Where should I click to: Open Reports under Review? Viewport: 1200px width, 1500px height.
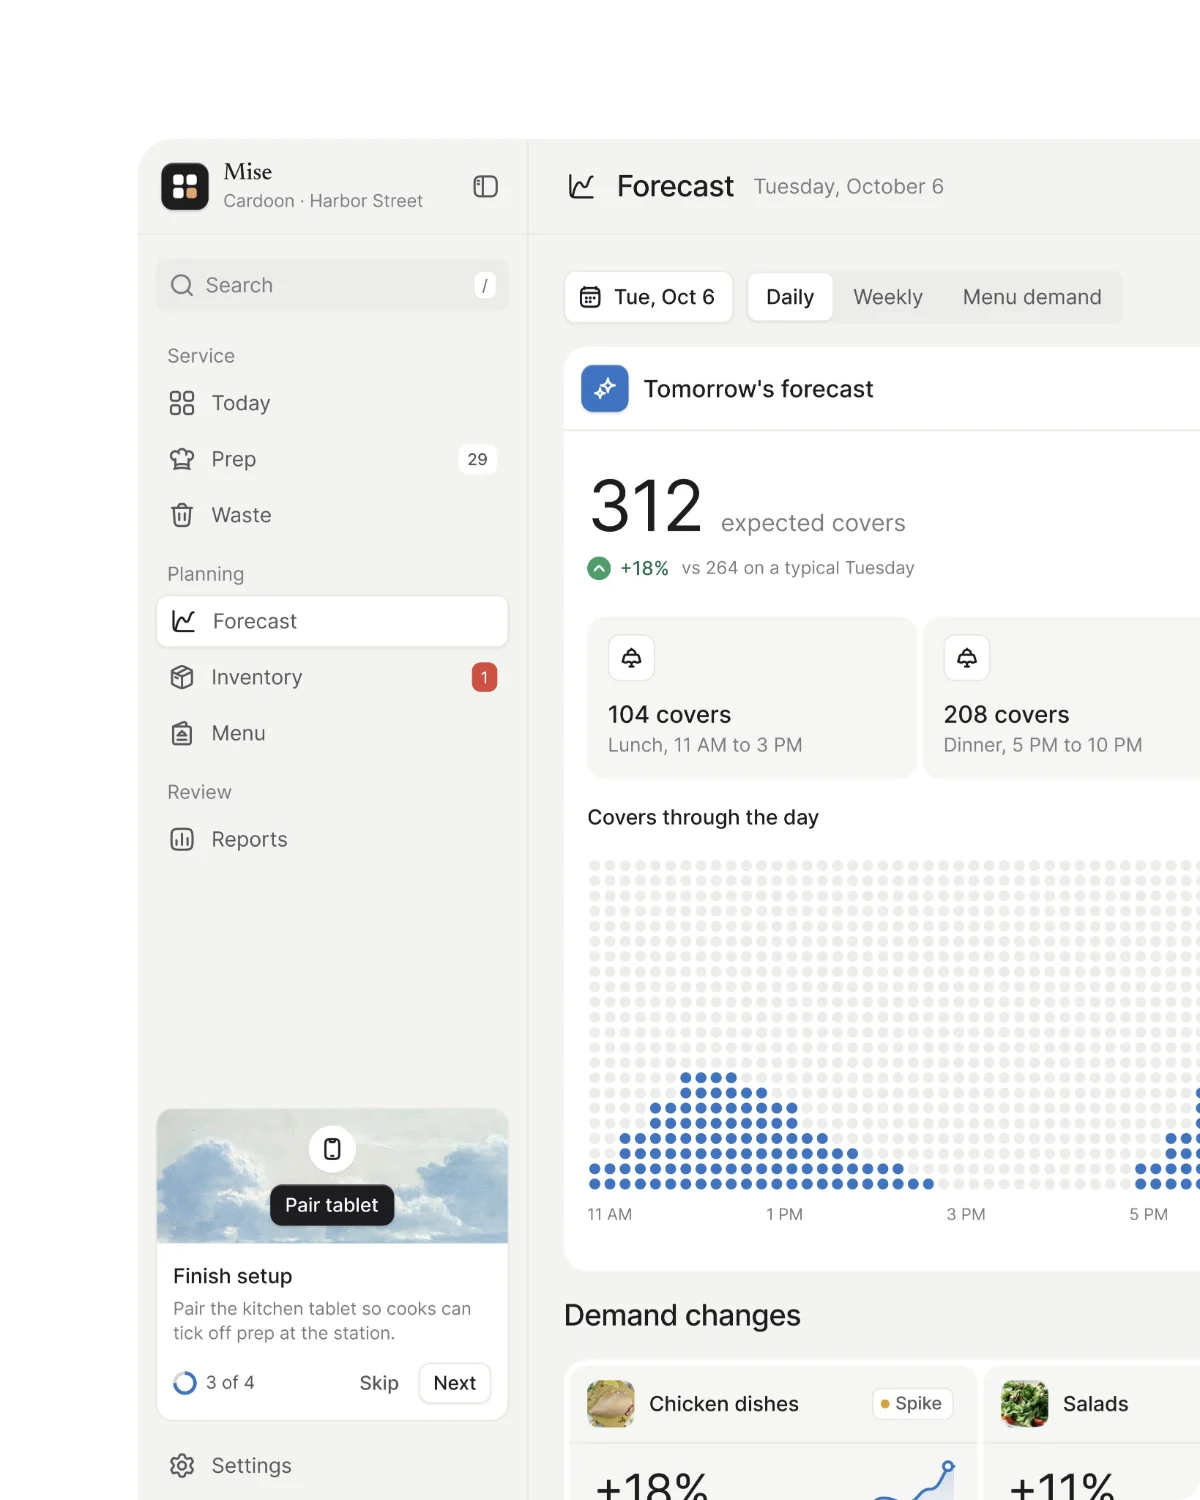(332, 839)
